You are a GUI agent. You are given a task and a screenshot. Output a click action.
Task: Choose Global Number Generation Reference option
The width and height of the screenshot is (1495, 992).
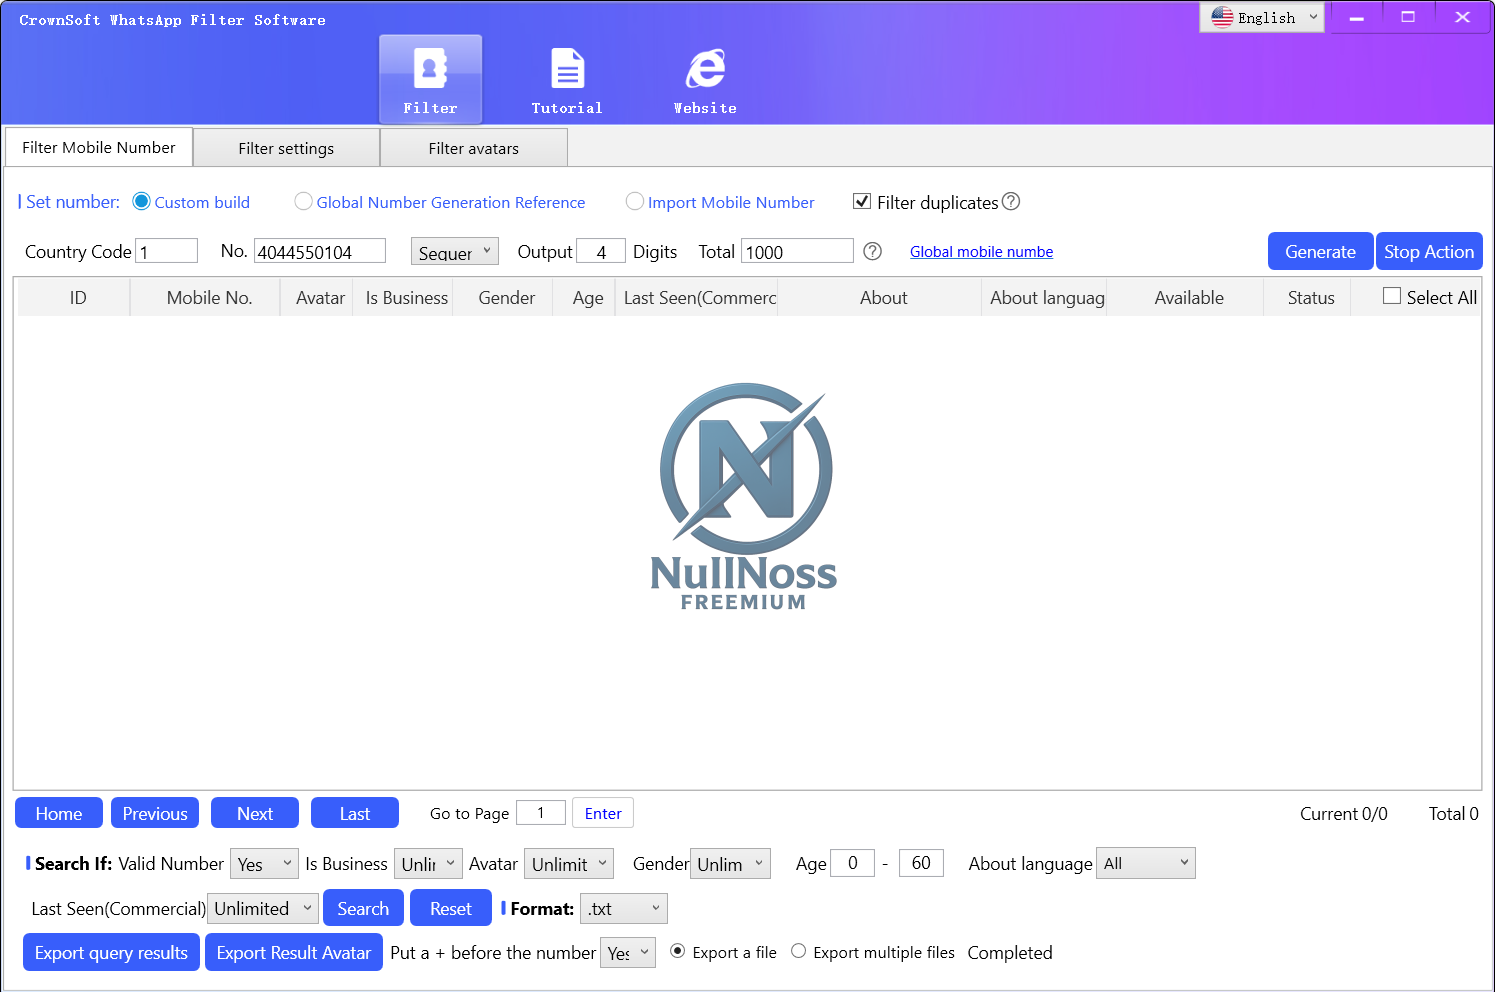click(x=304, y=202)
